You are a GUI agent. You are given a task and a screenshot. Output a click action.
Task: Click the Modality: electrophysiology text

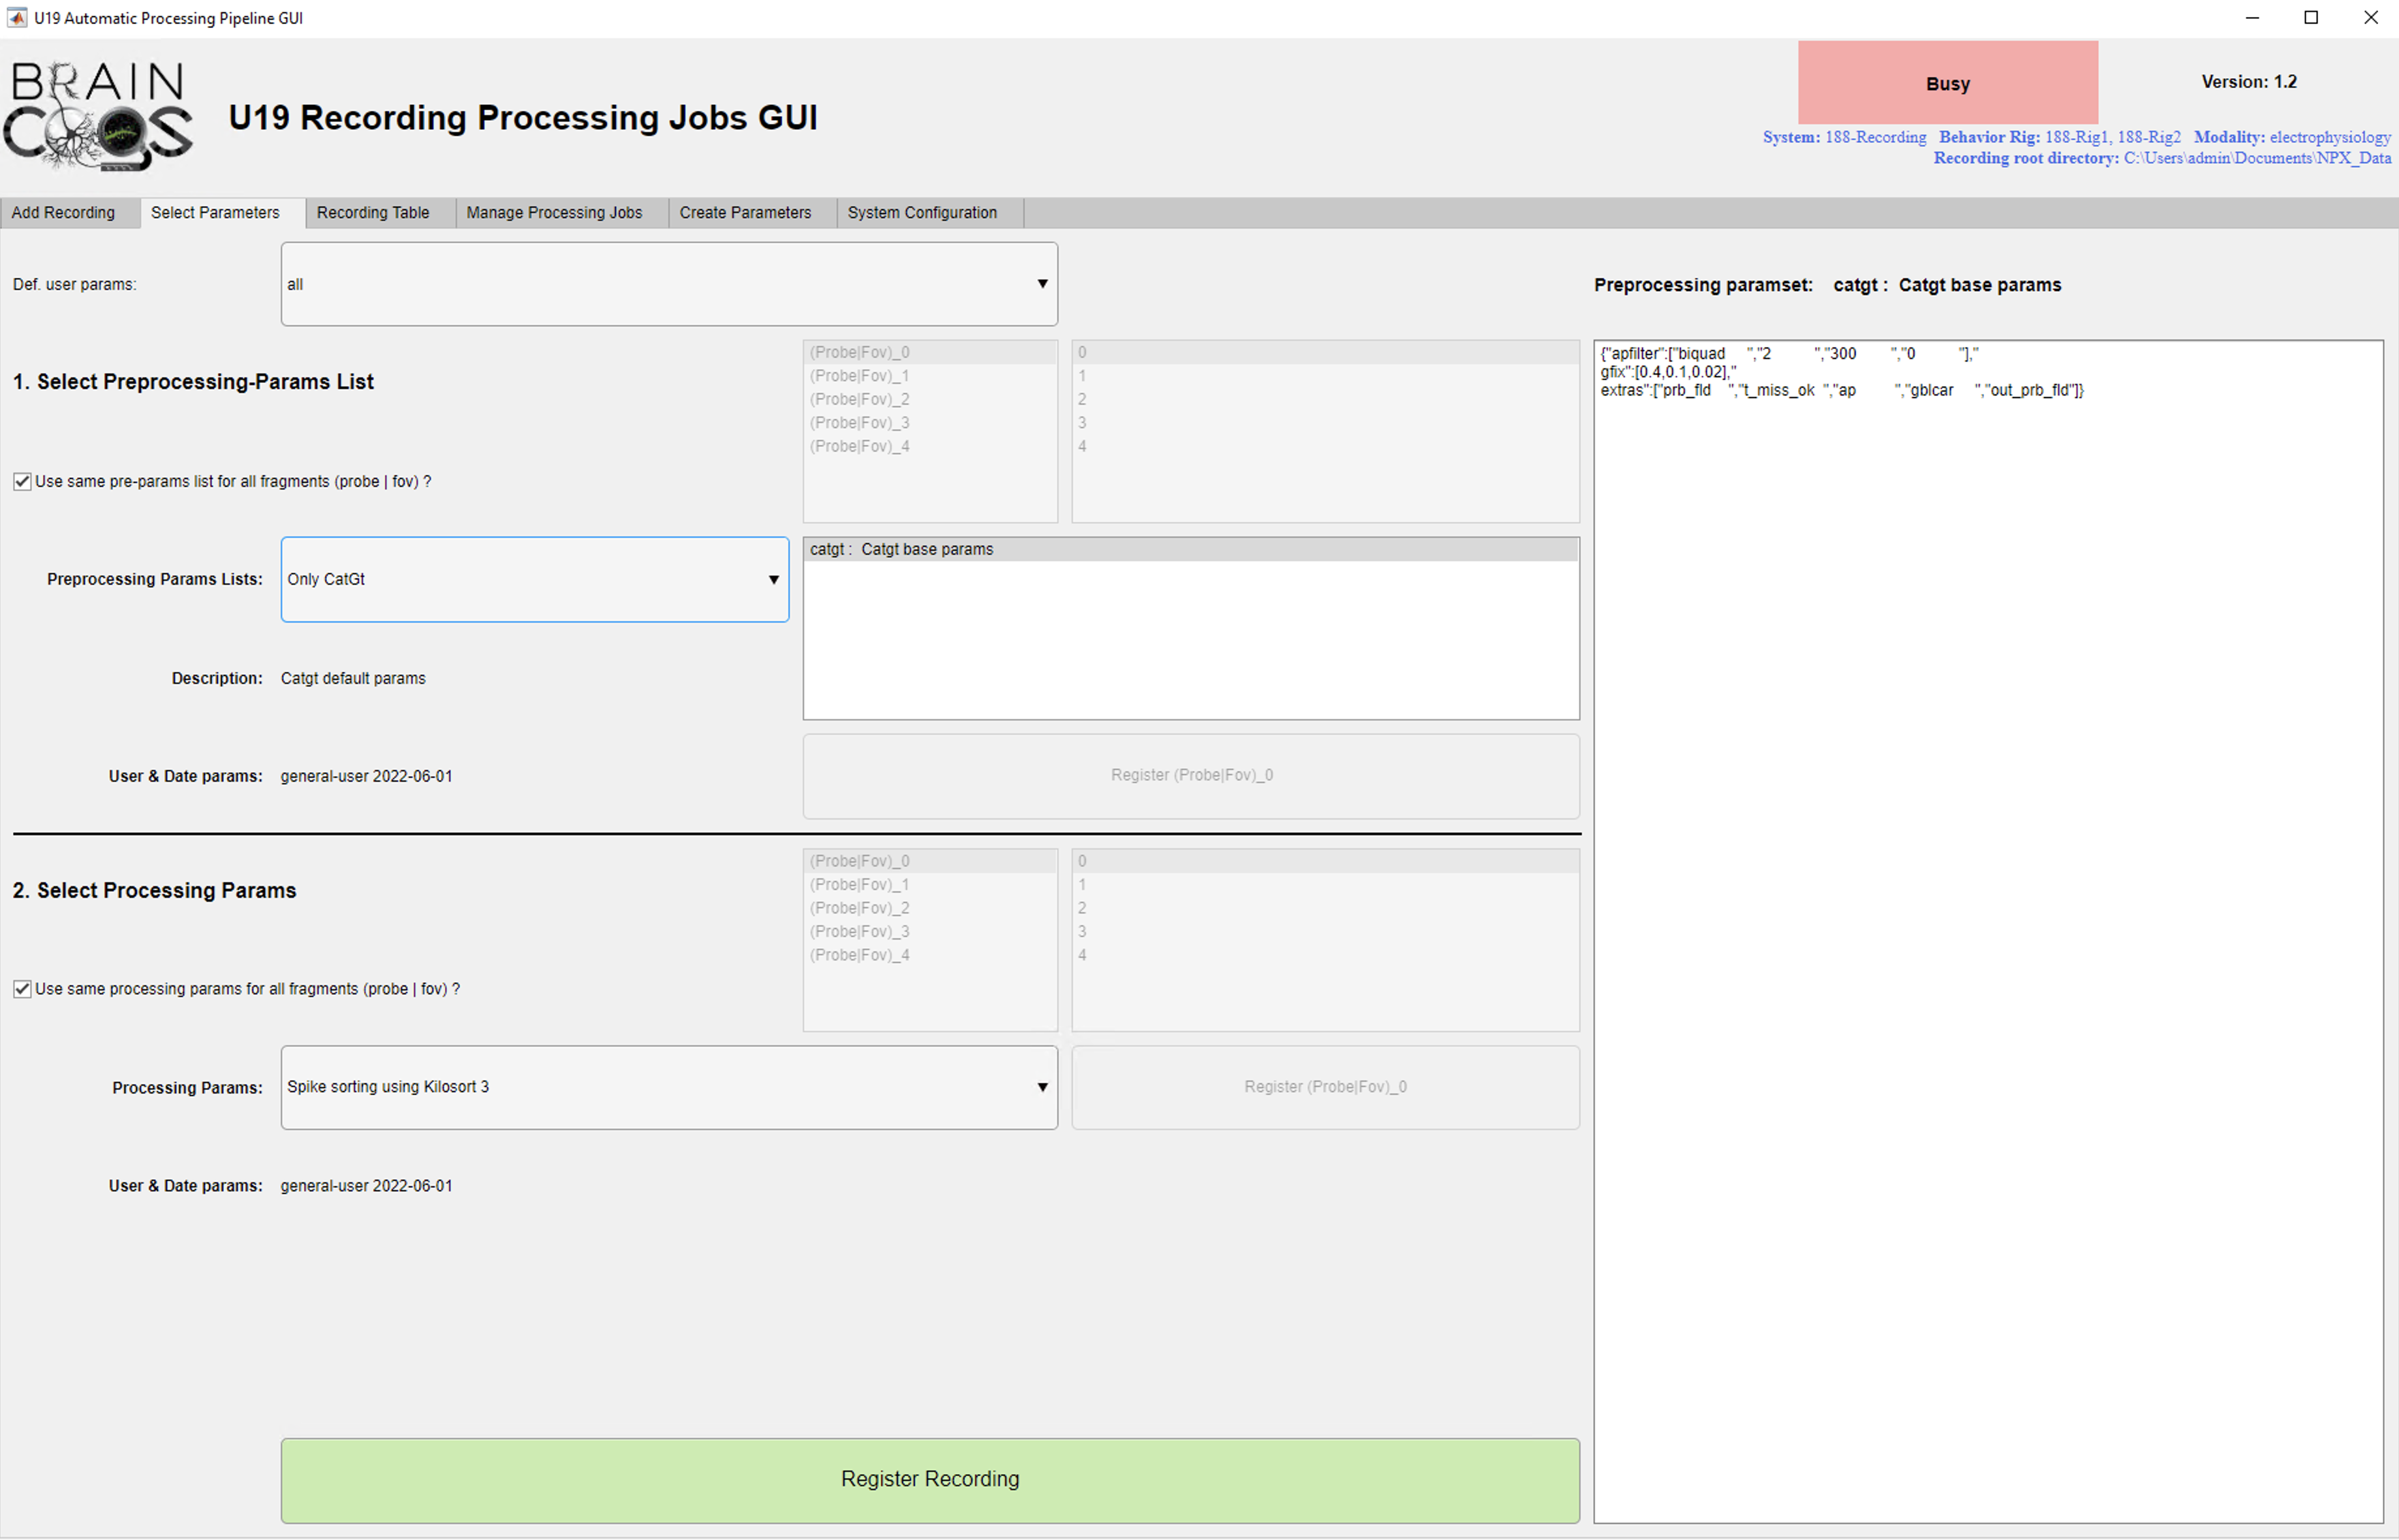click(2292, 137)
